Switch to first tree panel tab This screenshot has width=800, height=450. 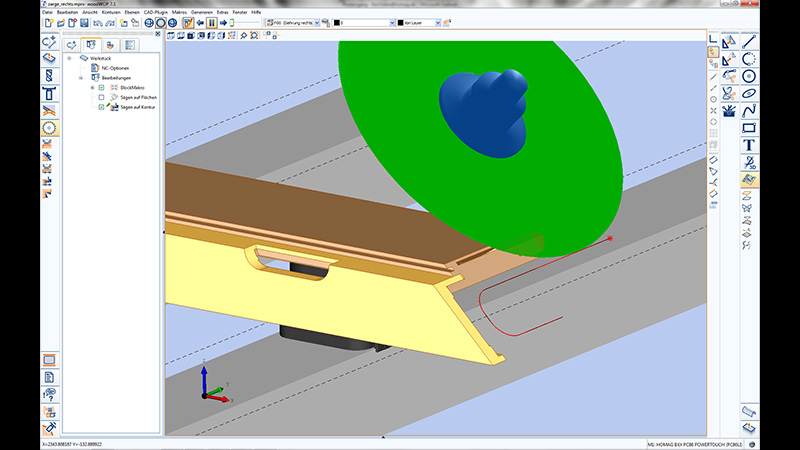(71, 45)
